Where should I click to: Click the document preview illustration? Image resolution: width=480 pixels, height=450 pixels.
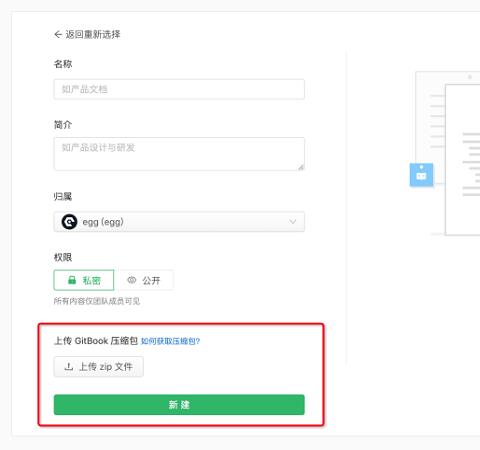click(447, 153)
